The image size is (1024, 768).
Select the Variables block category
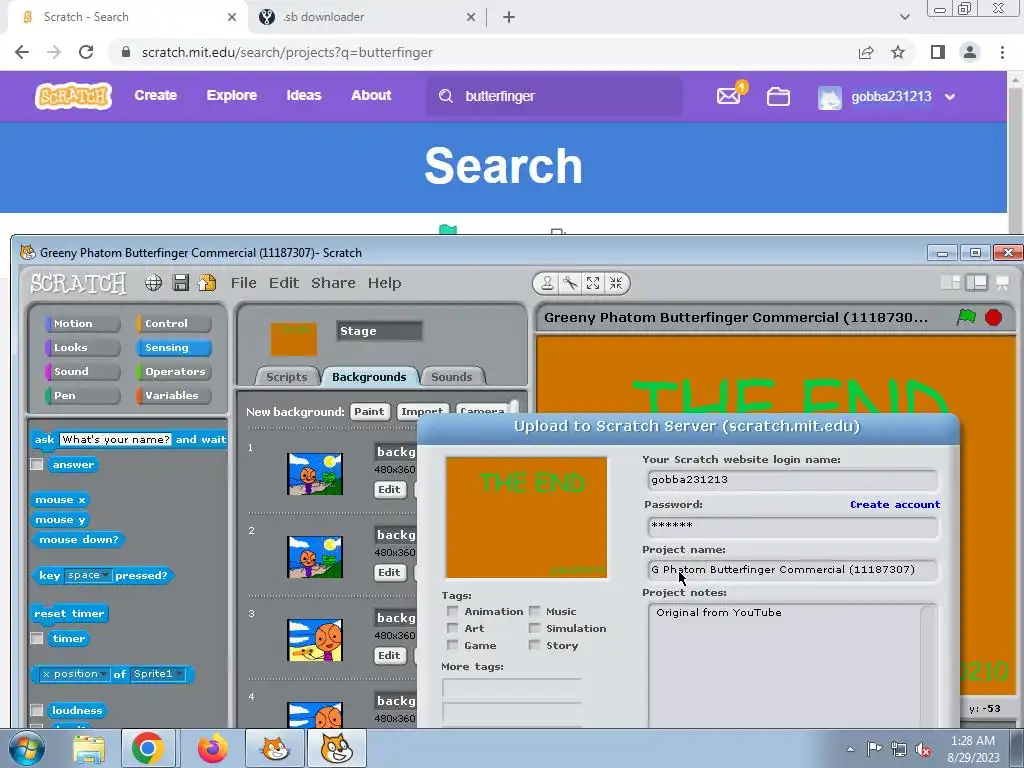(x=174, y=395)
